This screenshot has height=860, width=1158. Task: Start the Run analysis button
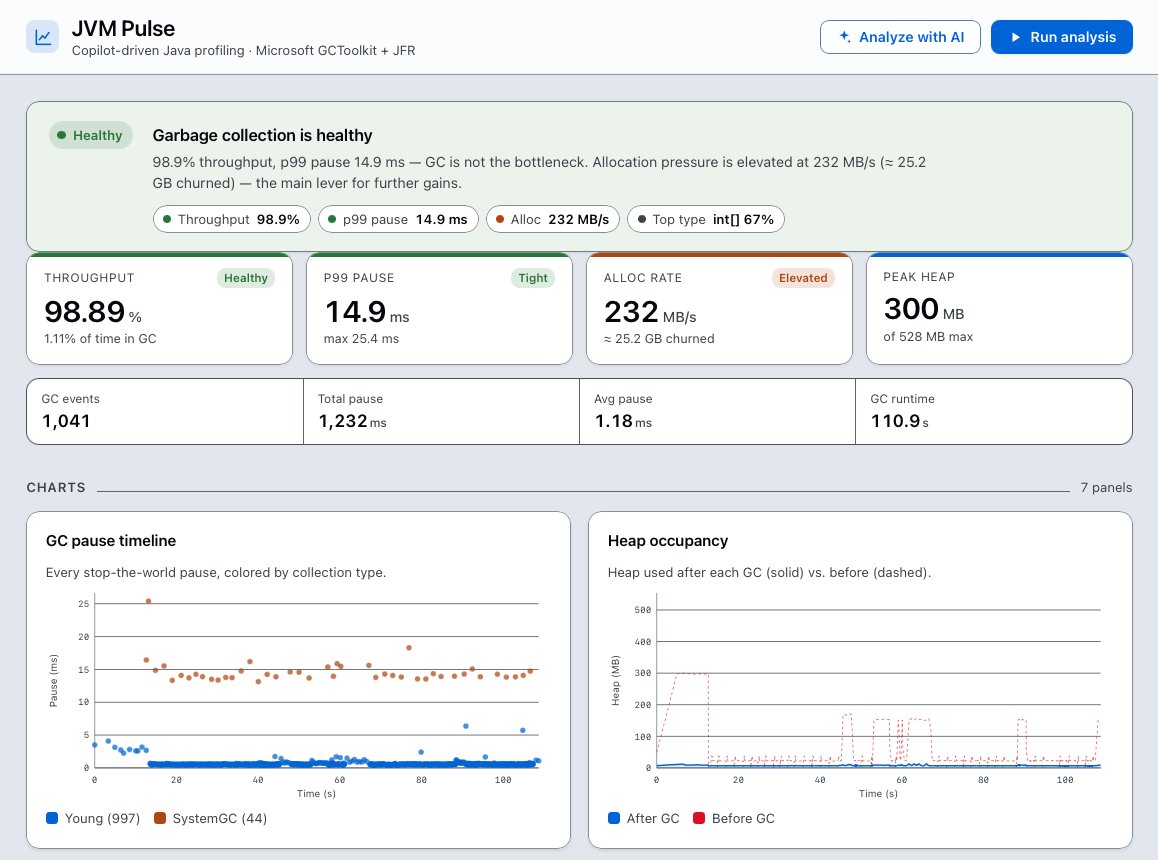pos(1061,37)
